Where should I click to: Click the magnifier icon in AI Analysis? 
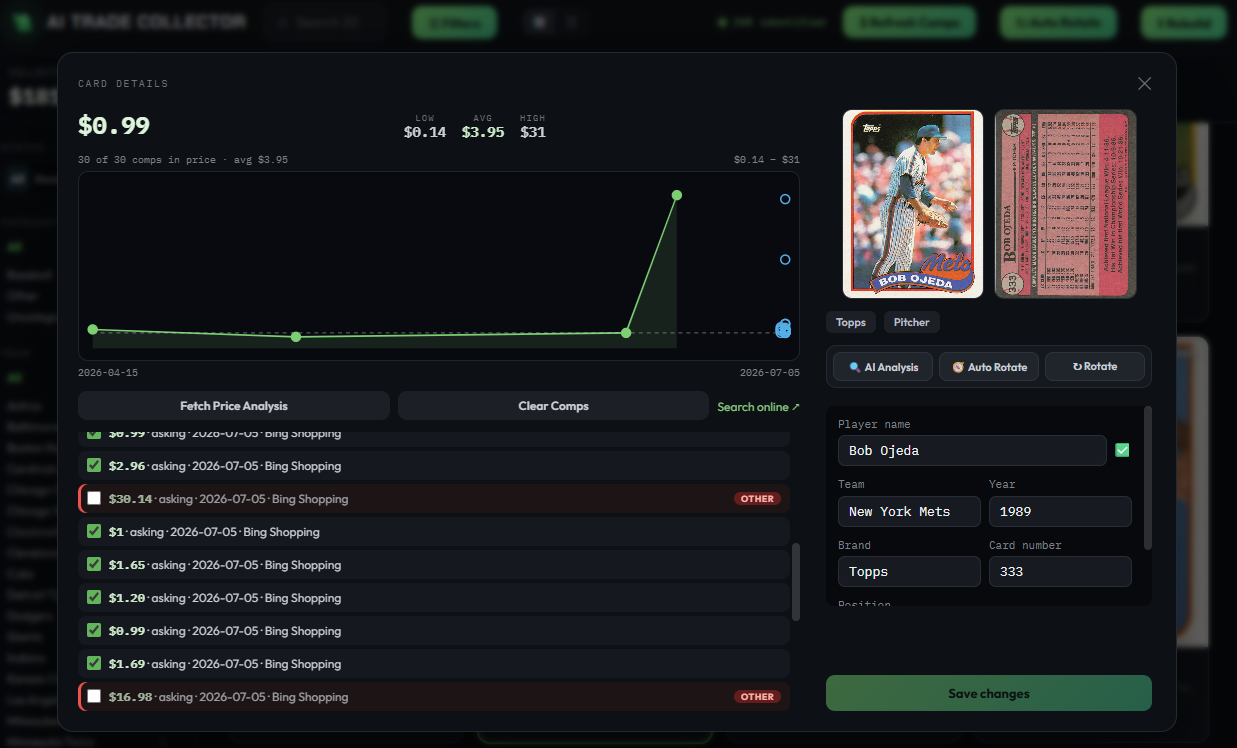pyautogui.click(x=854, y=367)
